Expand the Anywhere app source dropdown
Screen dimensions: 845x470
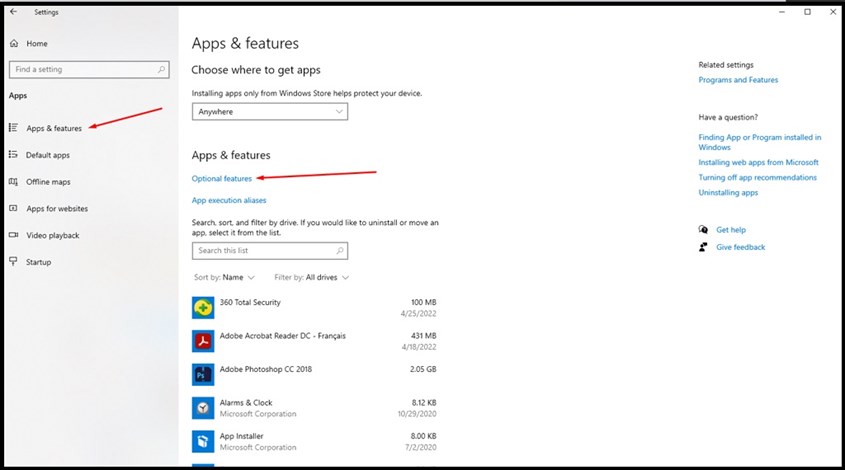click(269, 112)
